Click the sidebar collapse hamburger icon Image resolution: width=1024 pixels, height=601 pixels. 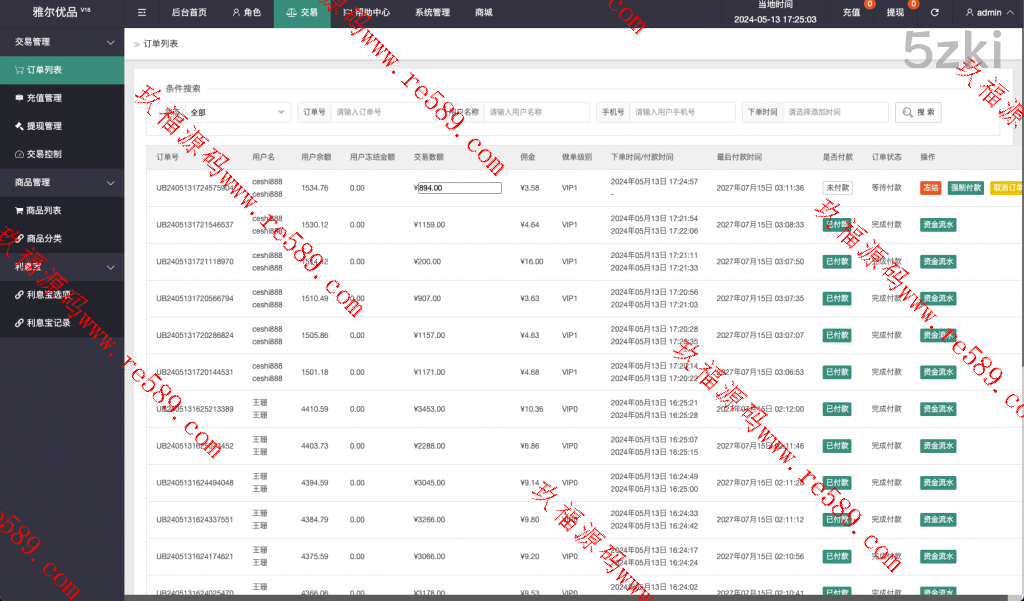tap(141, 13)
